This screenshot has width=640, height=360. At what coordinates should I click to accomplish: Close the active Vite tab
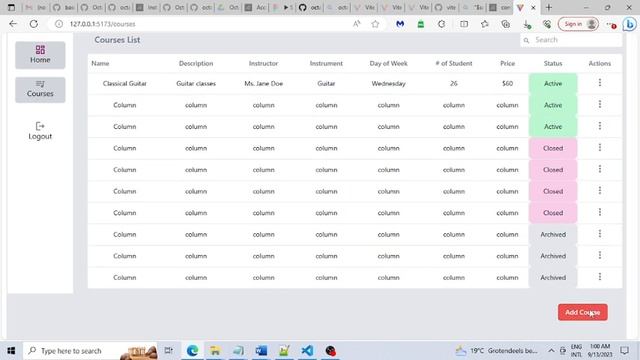click(x=533, y=7)
